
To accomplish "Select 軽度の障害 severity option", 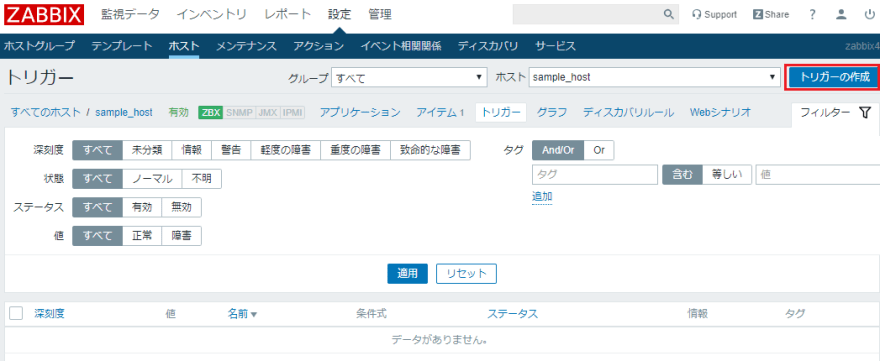I will [285, 150].
